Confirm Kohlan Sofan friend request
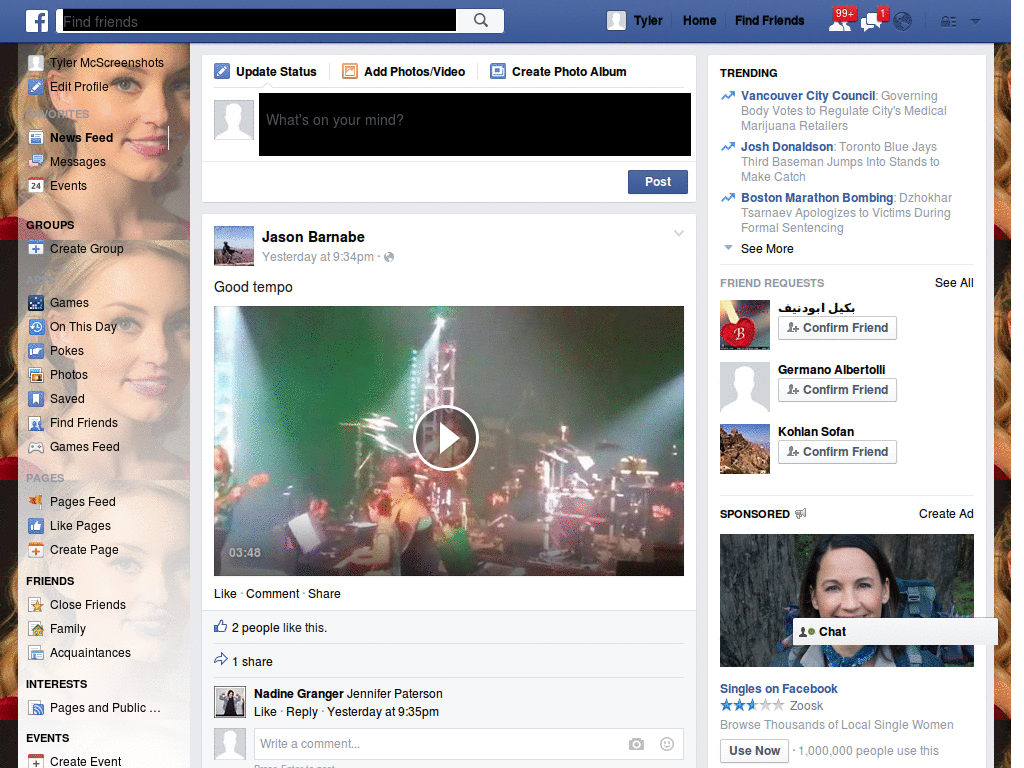This screenshot has width=1024, height=768. tap(837, 452)
